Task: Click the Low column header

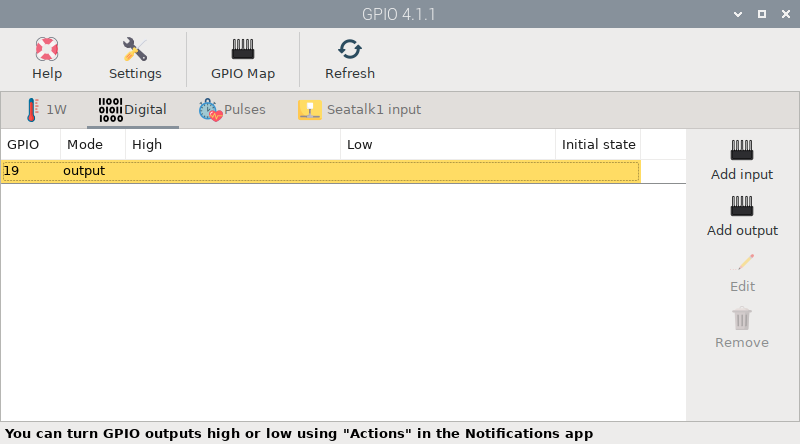Action: 447,144
